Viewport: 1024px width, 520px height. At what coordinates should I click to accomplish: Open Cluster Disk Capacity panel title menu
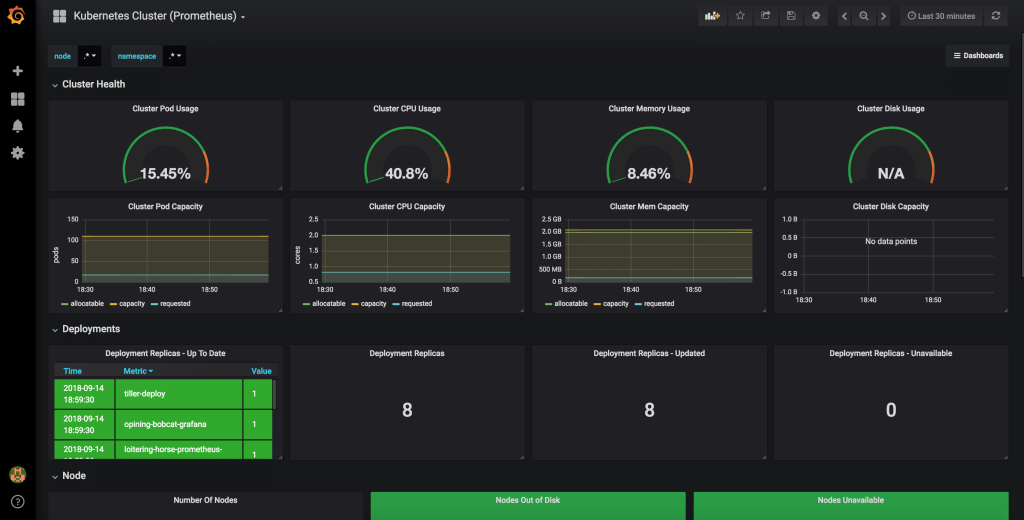(891, 206)
